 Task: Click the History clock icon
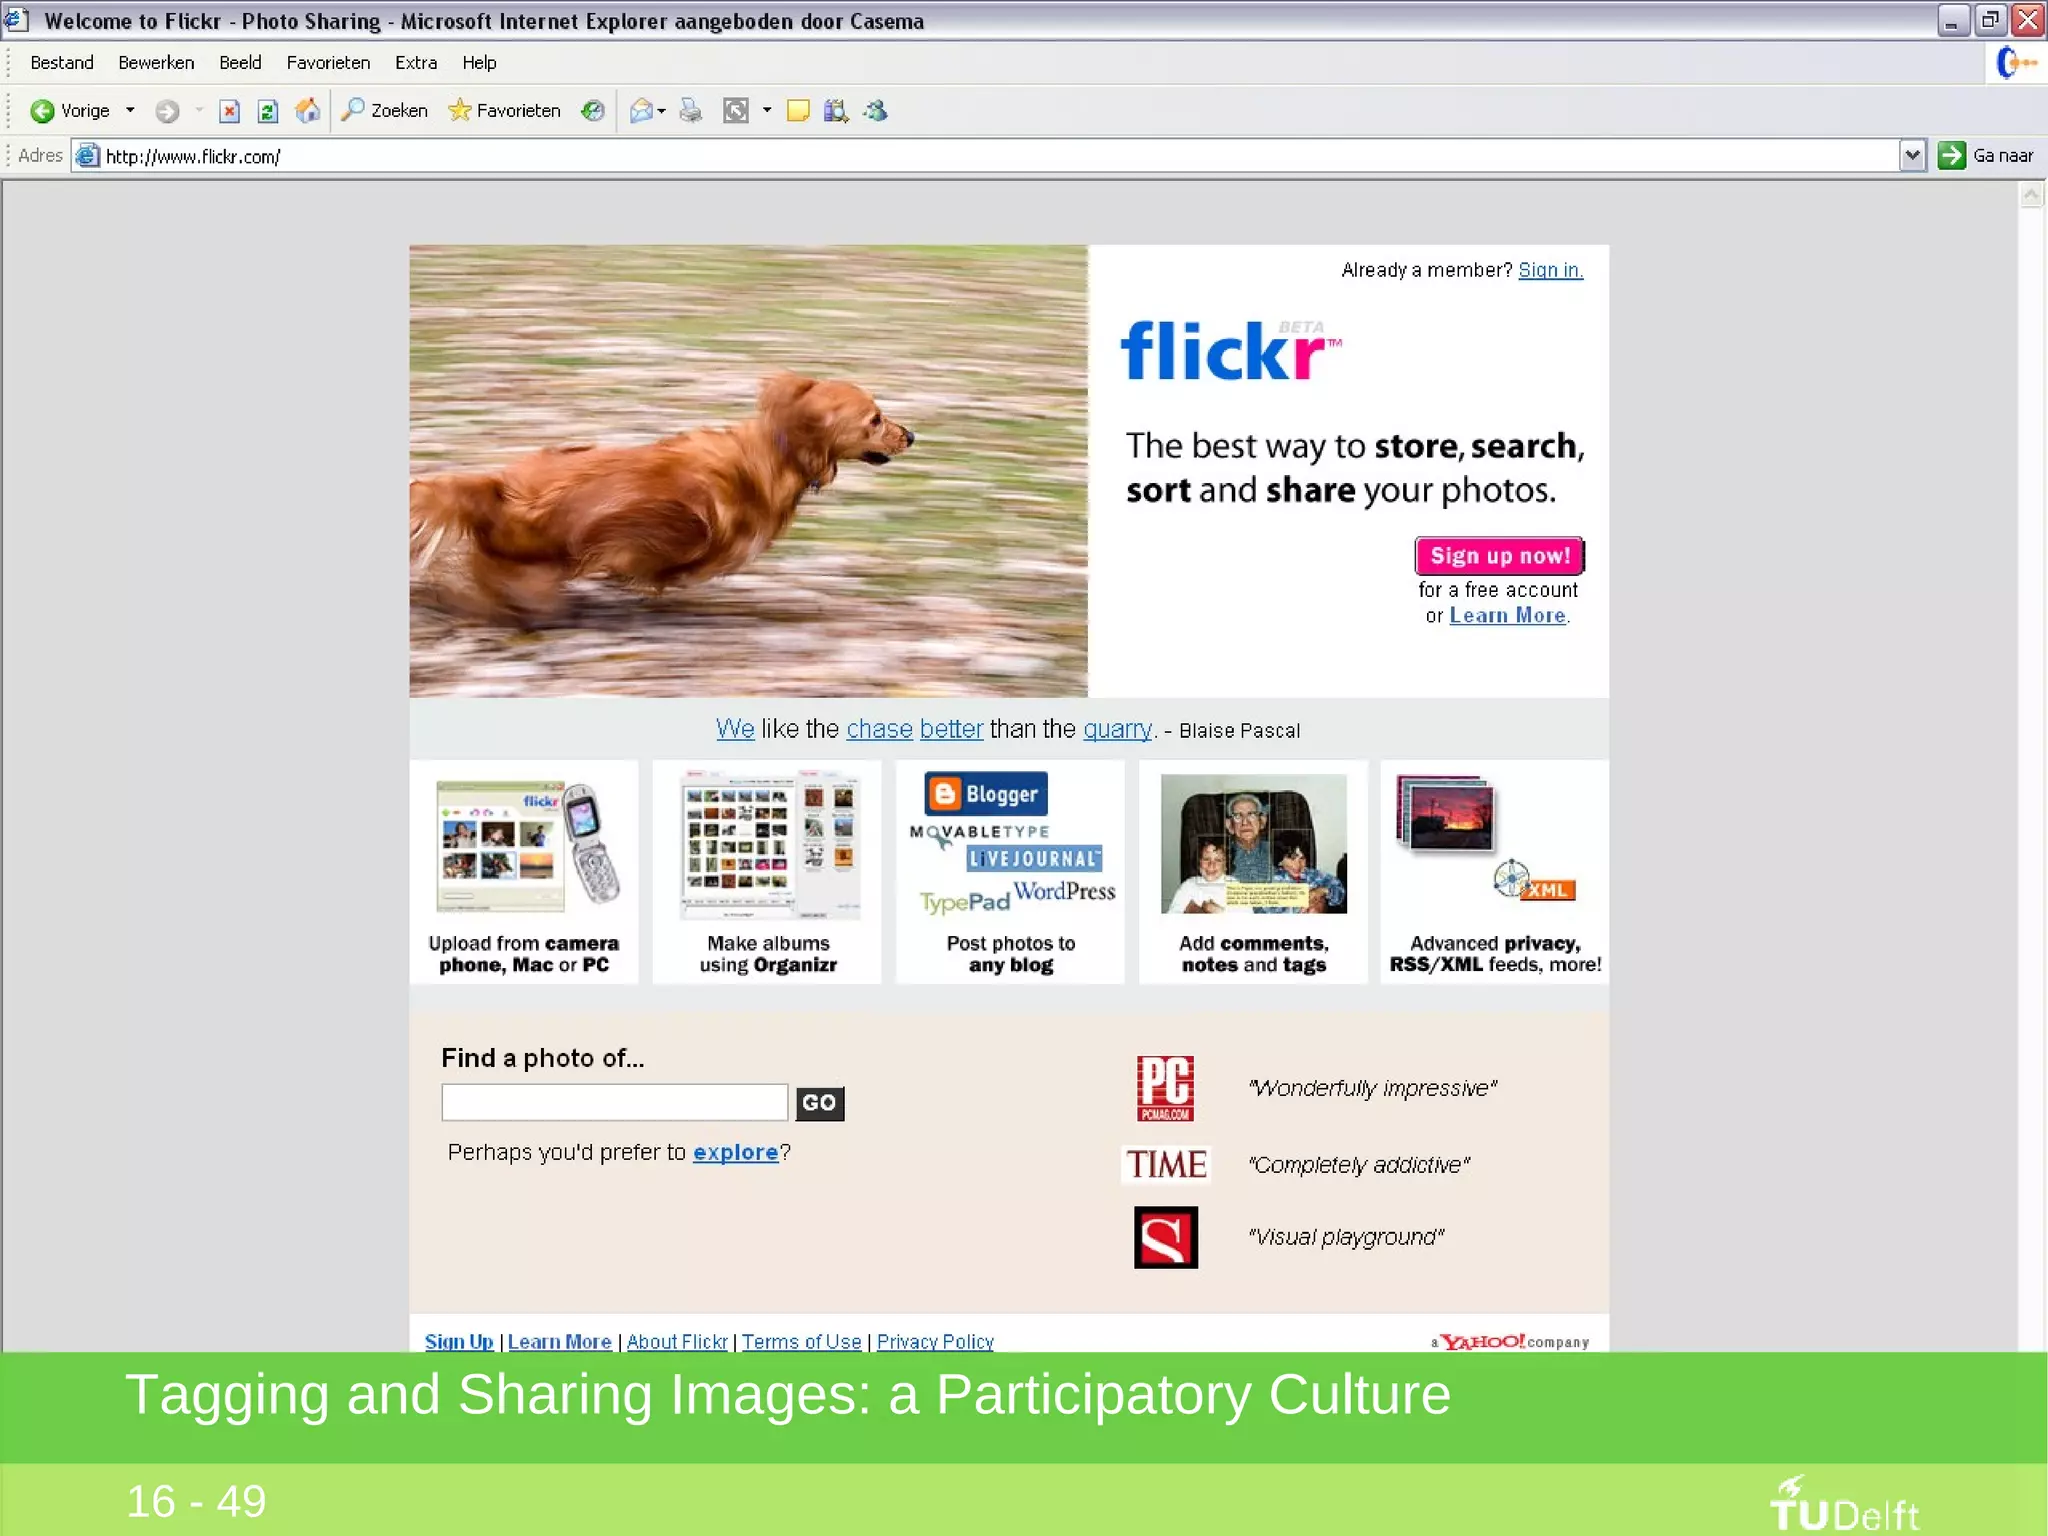pos(593,111)
